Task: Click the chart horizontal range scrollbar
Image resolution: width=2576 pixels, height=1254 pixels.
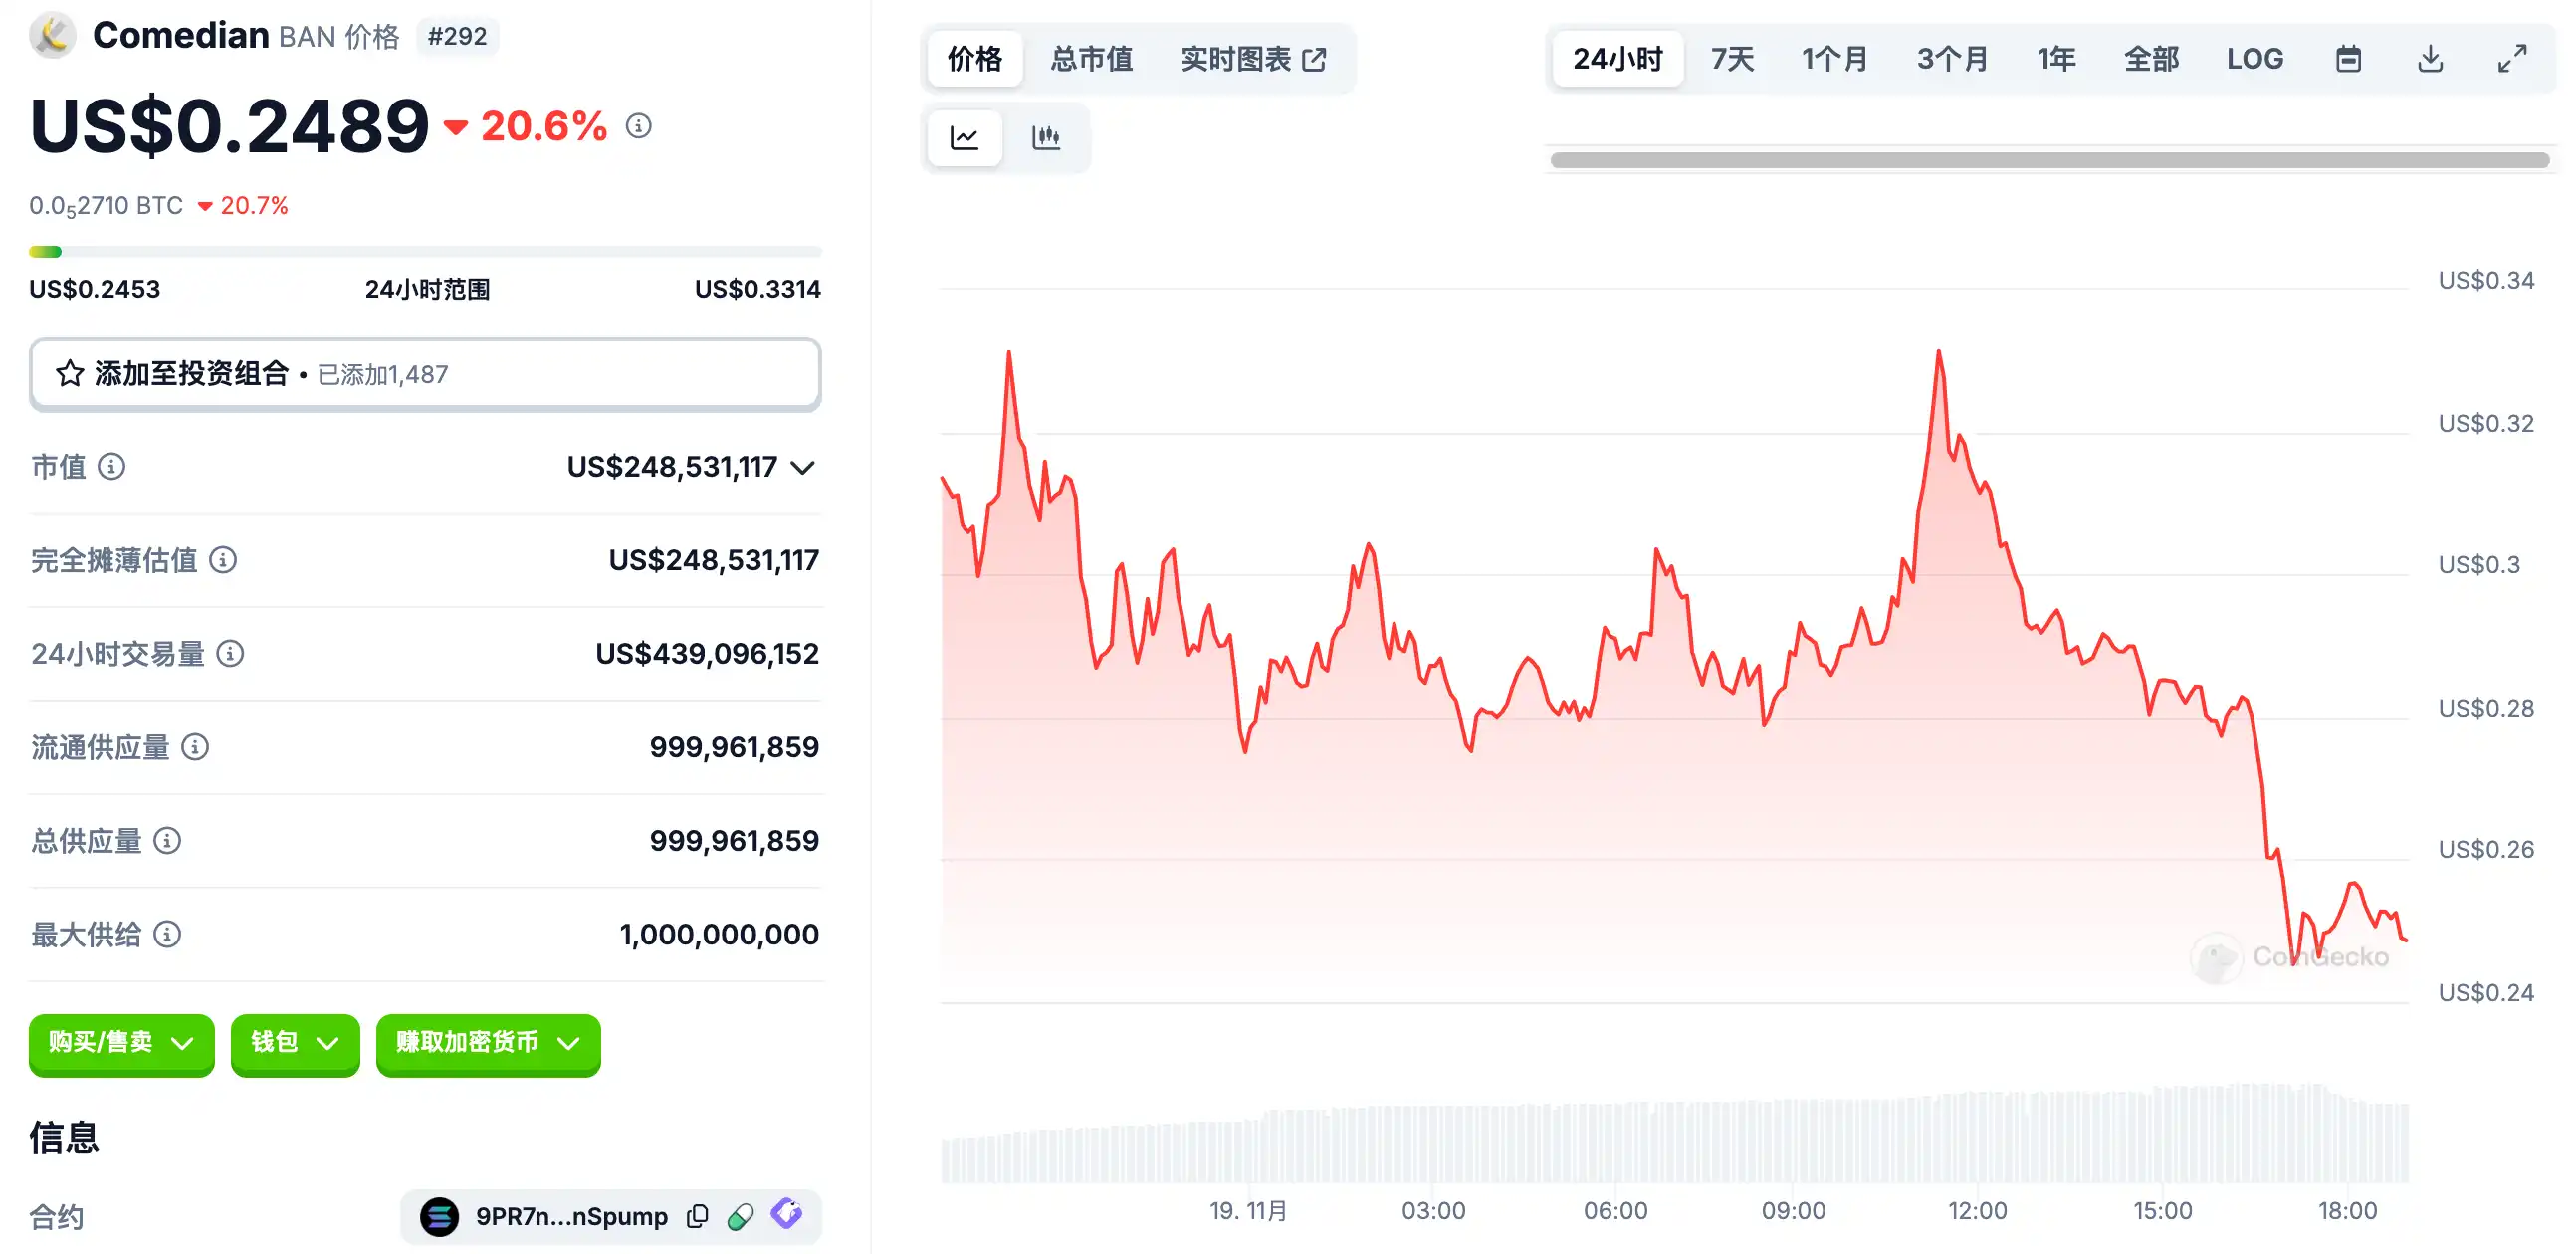Action: (2048, 160)
